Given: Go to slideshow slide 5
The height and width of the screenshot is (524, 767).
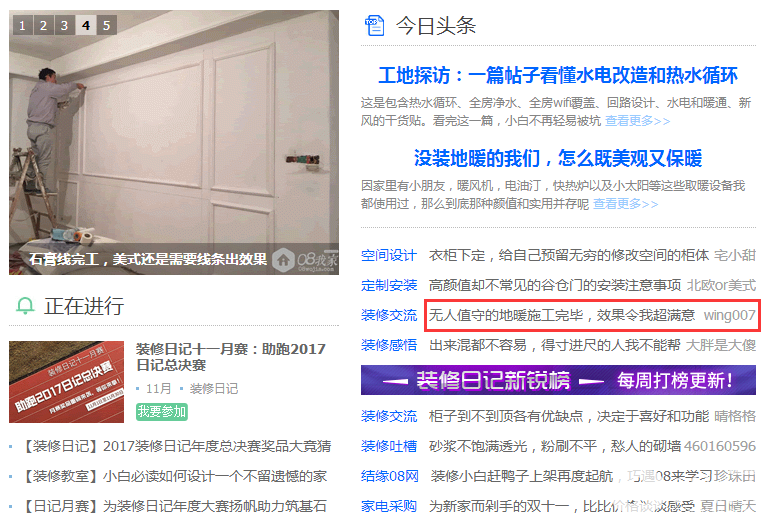Looking at the screenshot, I should tap(107, 25).
